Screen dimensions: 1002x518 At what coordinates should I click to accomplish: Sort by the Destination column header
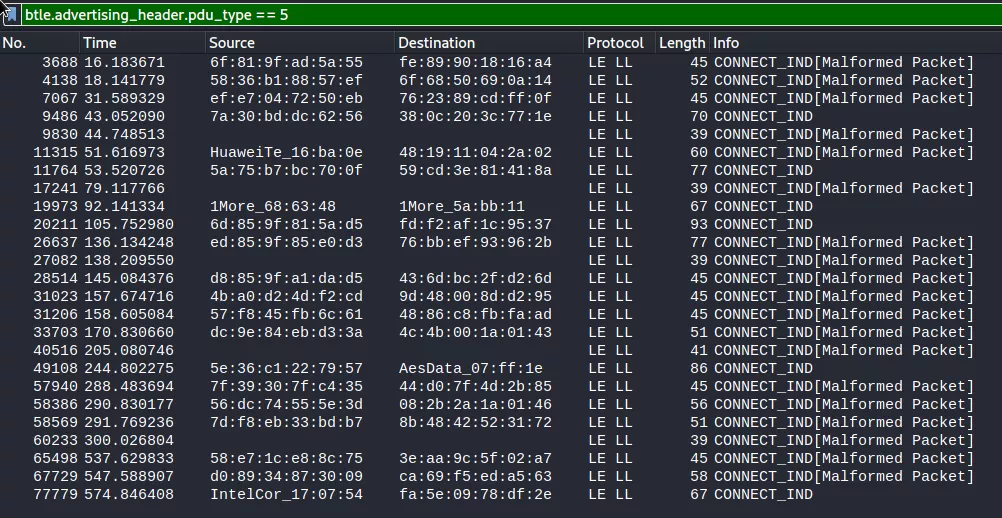[489, 43]
